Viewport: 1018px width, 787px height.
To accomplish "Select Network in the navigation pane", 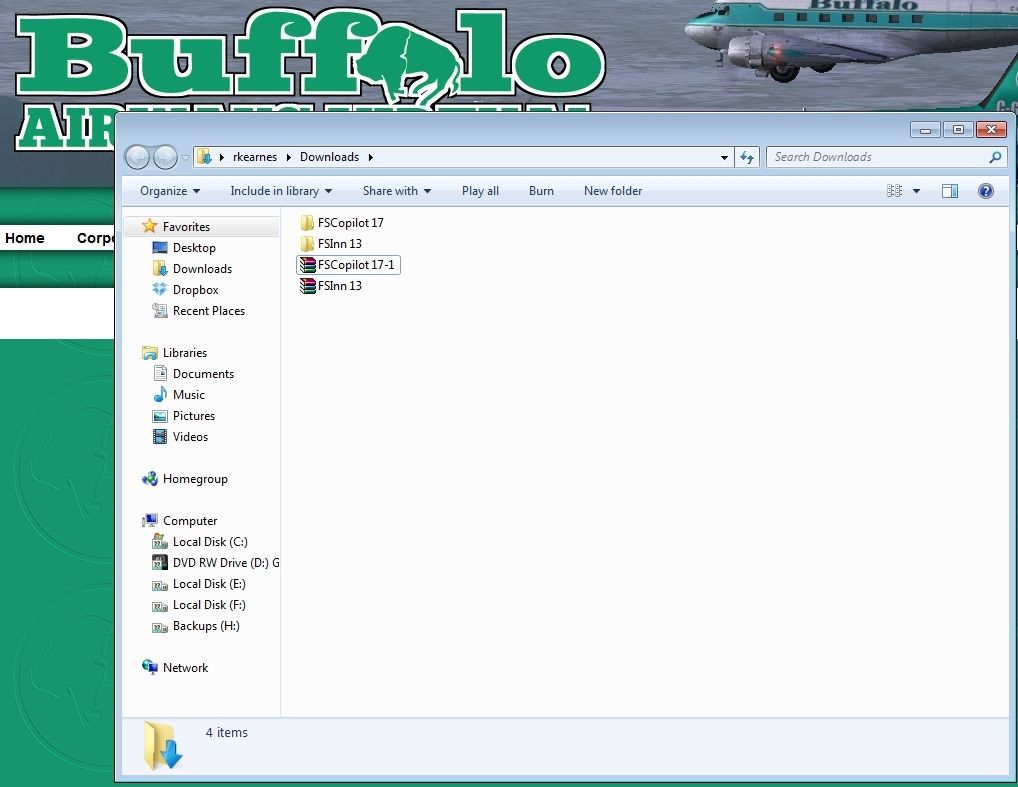I will pos(185,668).
